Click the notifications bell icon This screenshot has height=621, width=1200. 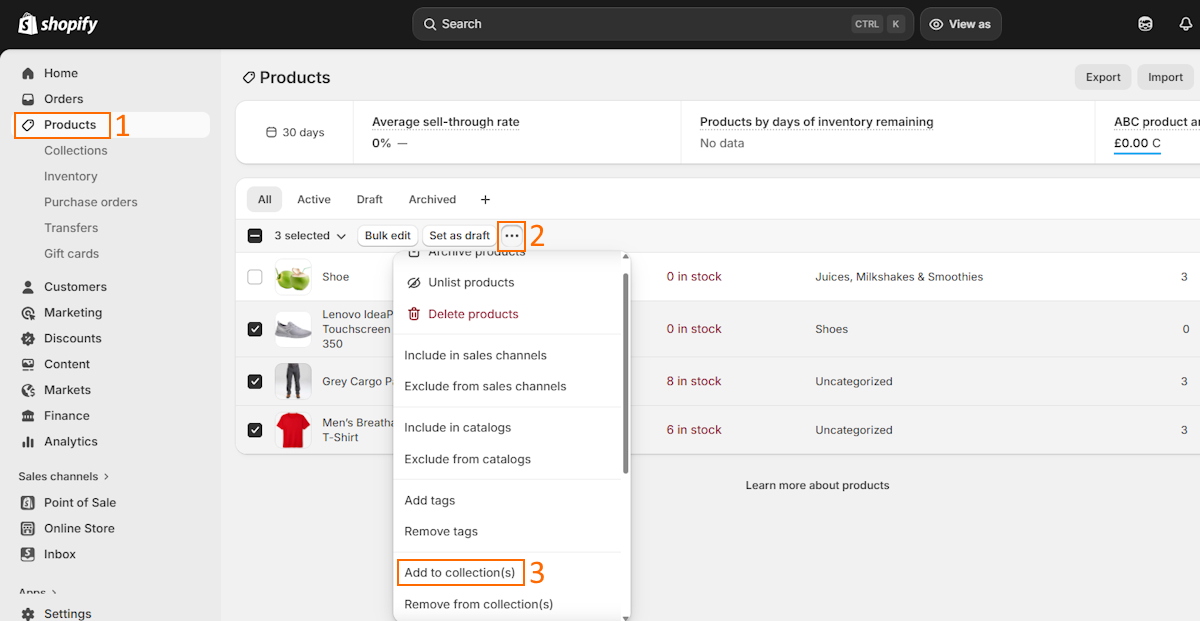click(x=1185, y=23)
